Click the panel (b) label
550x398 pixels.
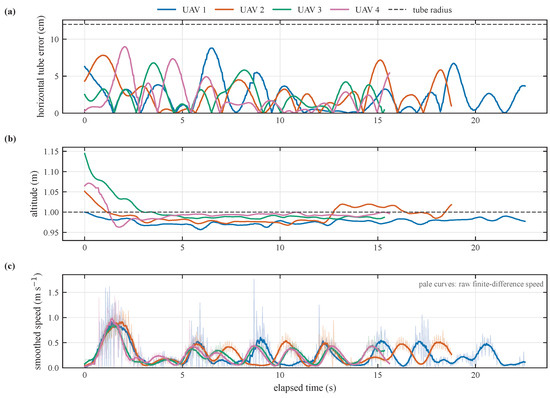pyautogui.click(x=10, y=139)
